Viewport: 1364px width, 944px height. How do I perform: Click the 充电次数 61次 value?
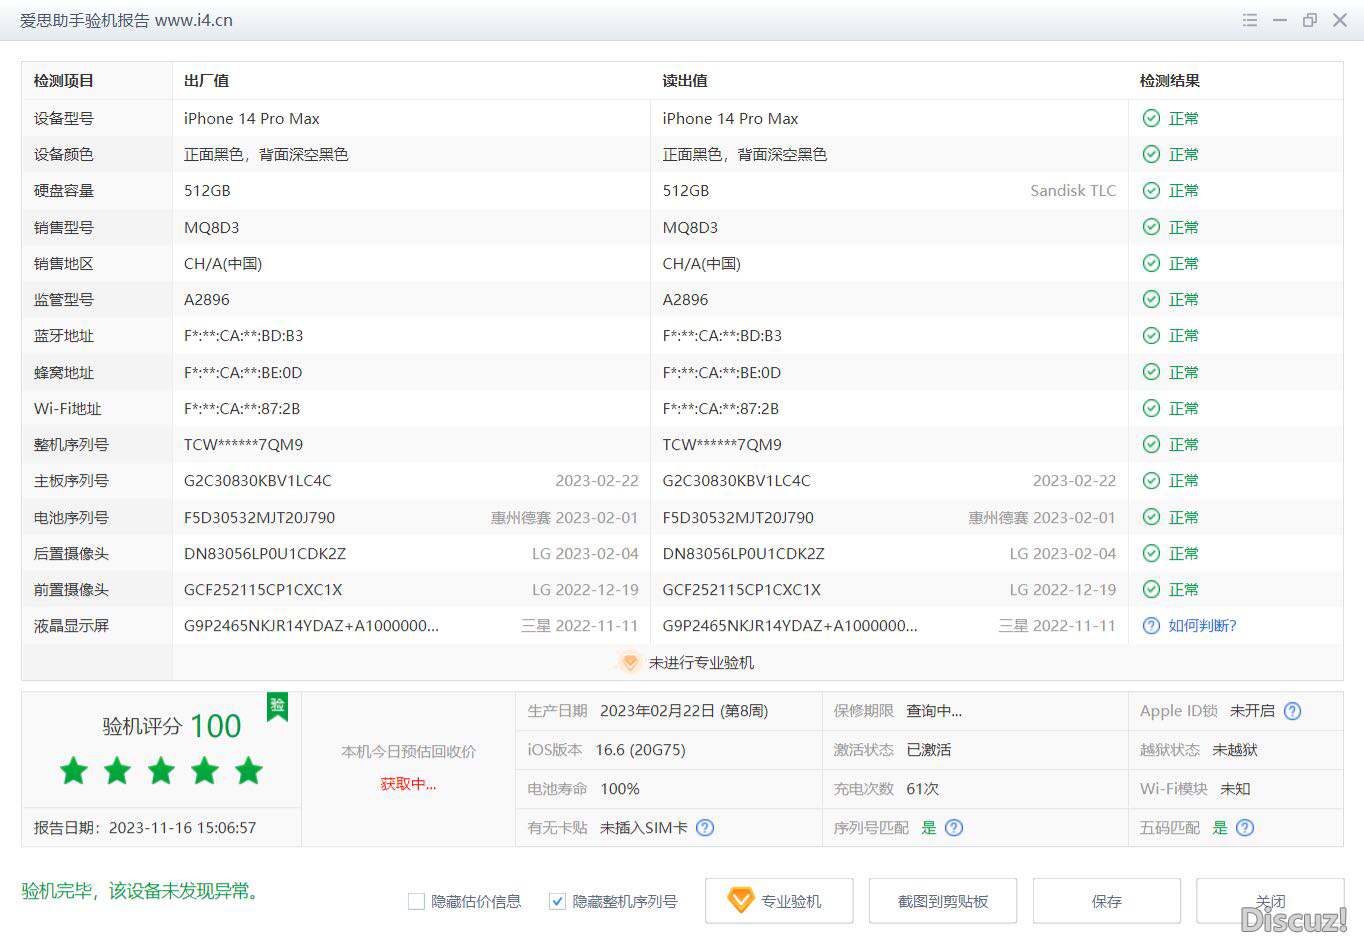(922, 789)
